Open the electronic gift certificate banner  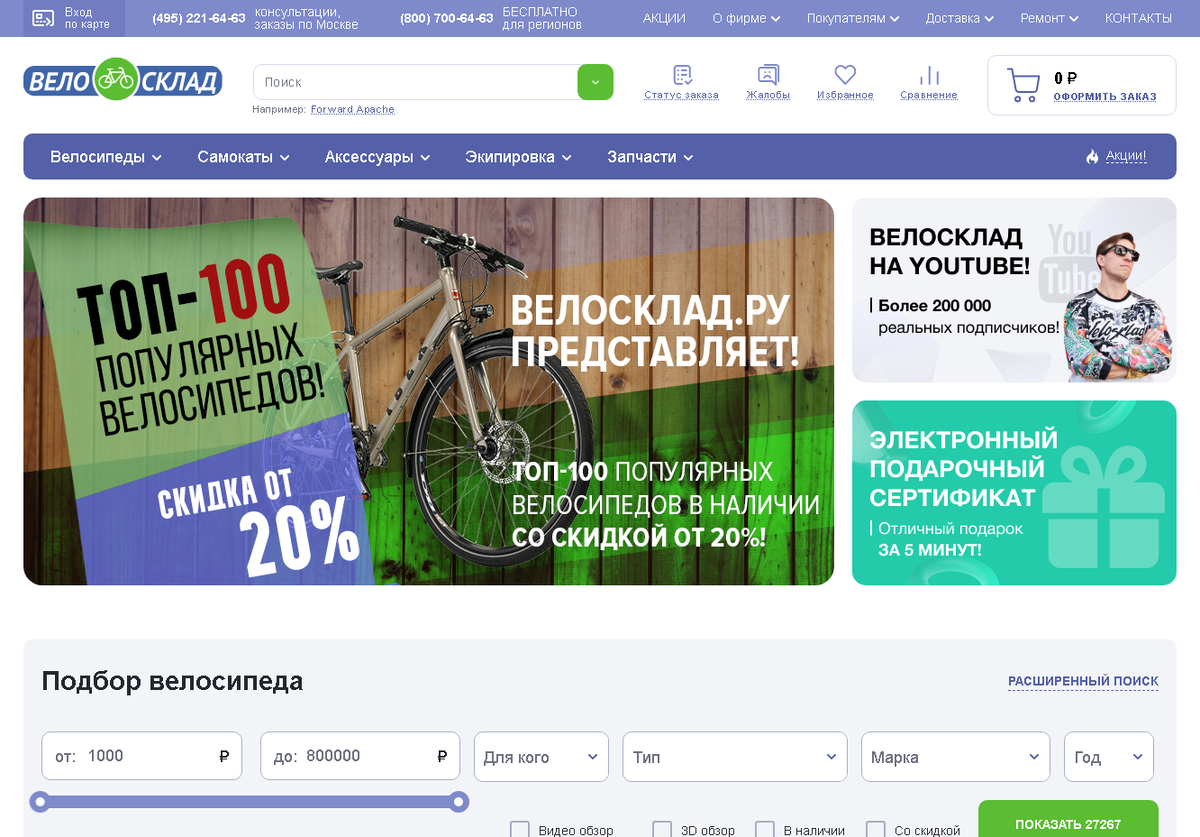(x=1014, y=493)
